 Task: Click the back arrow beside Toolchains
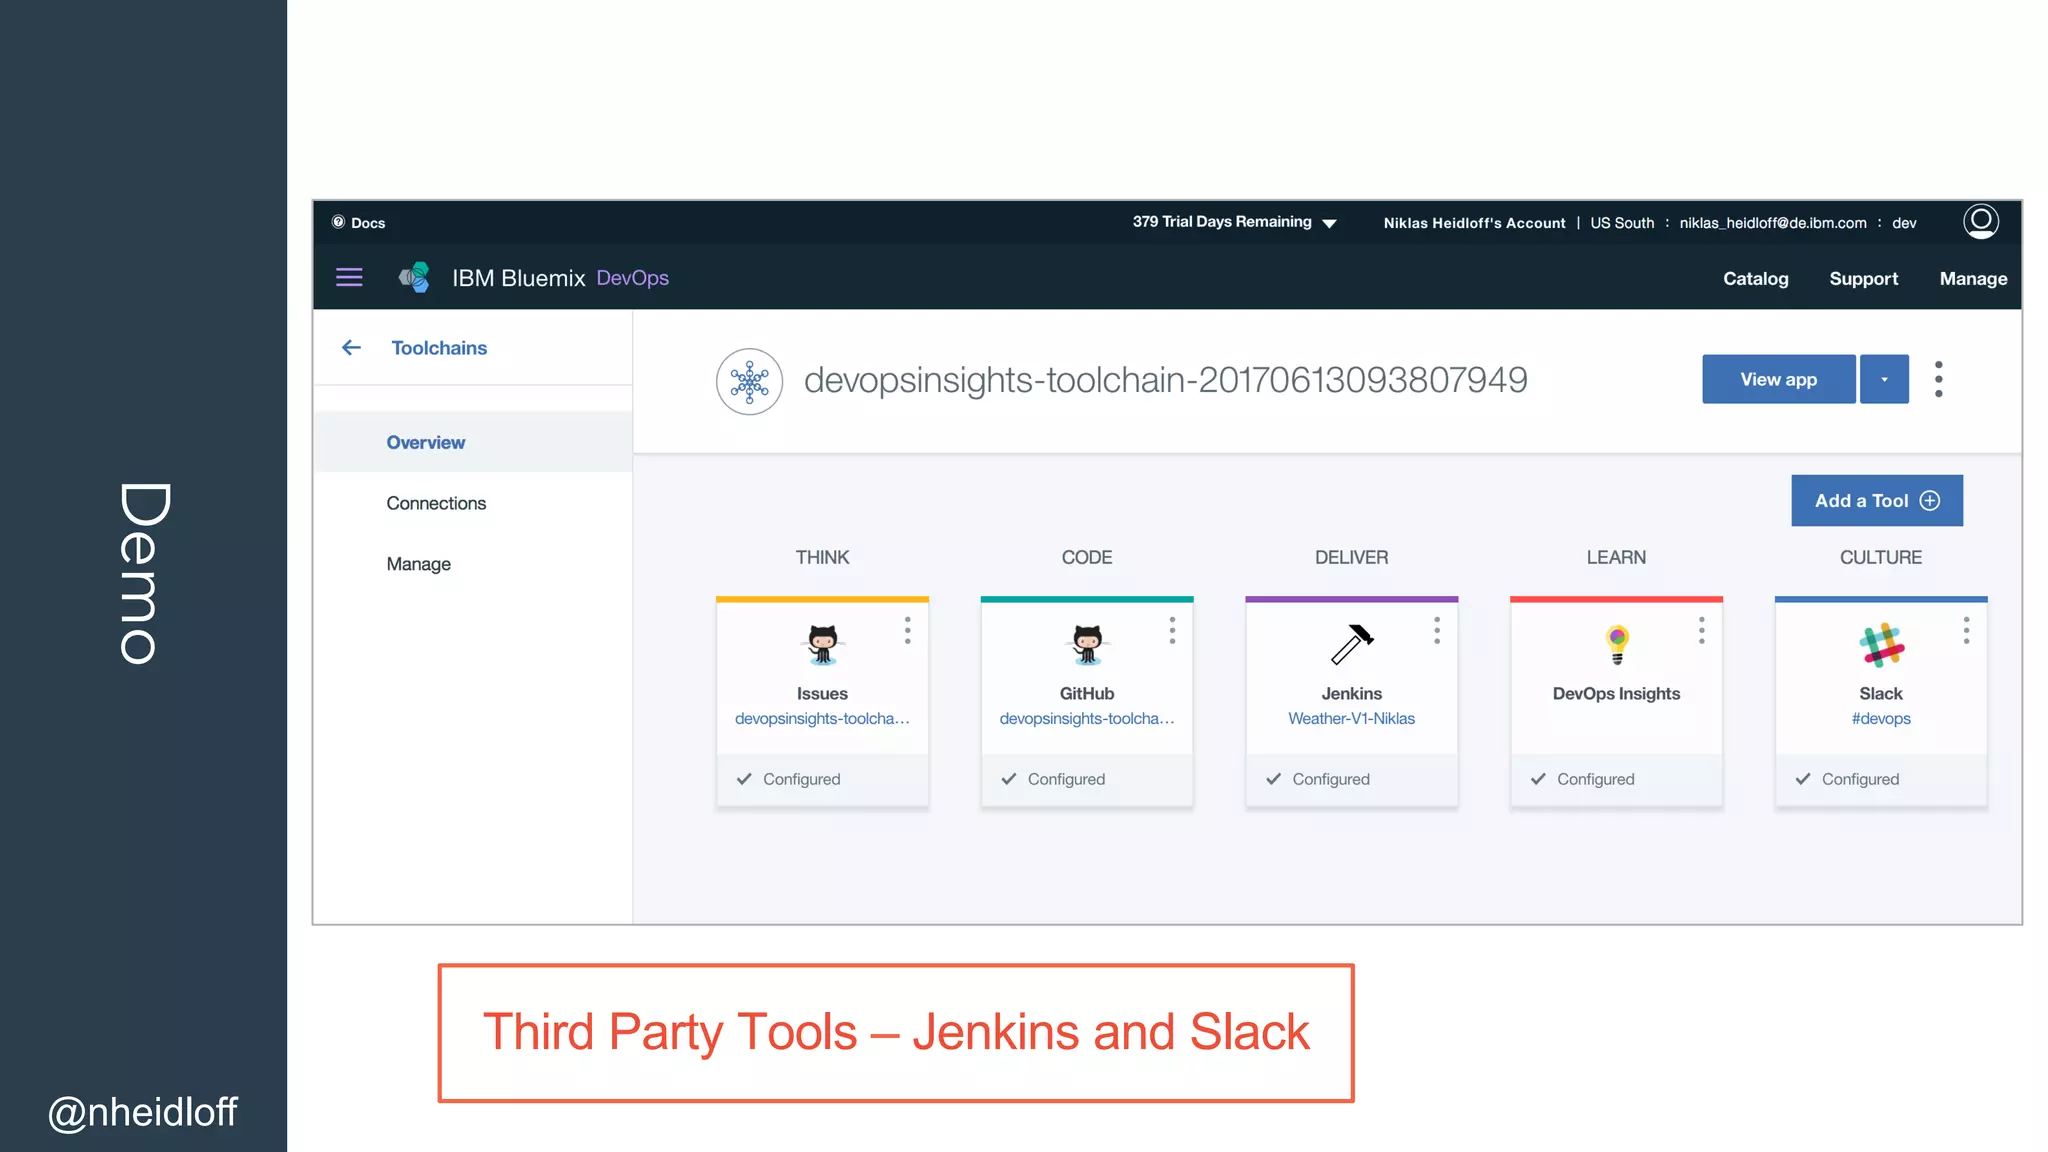(x=351, y=347)
